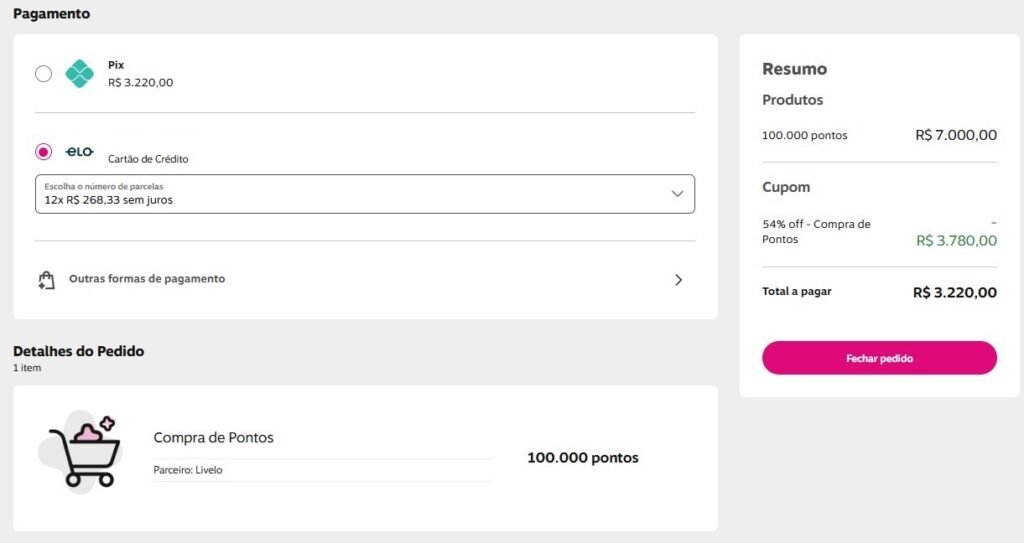Select the Elo credit card radio button
This screenshot has width=1024, height=543.
[x=43, y=152]
